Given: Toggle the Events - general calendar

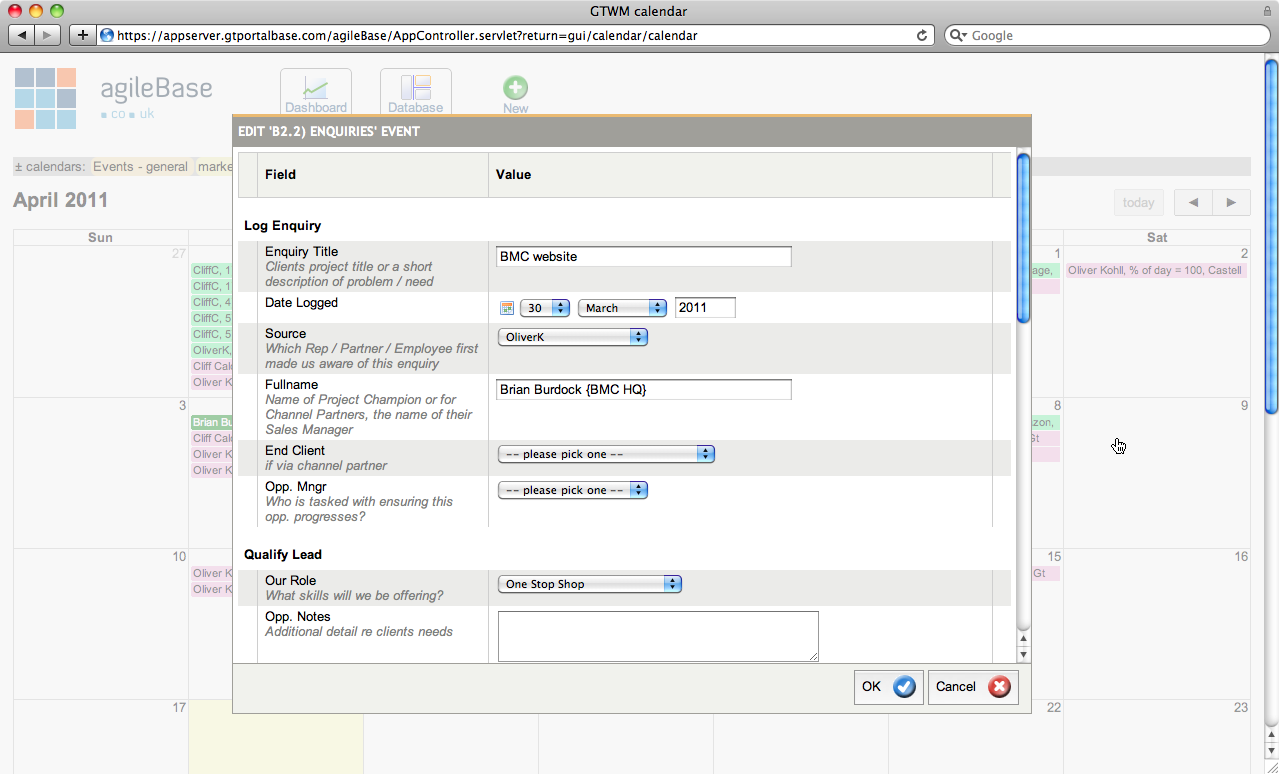Looking at the screenshot, I should (x=140, y=167).
